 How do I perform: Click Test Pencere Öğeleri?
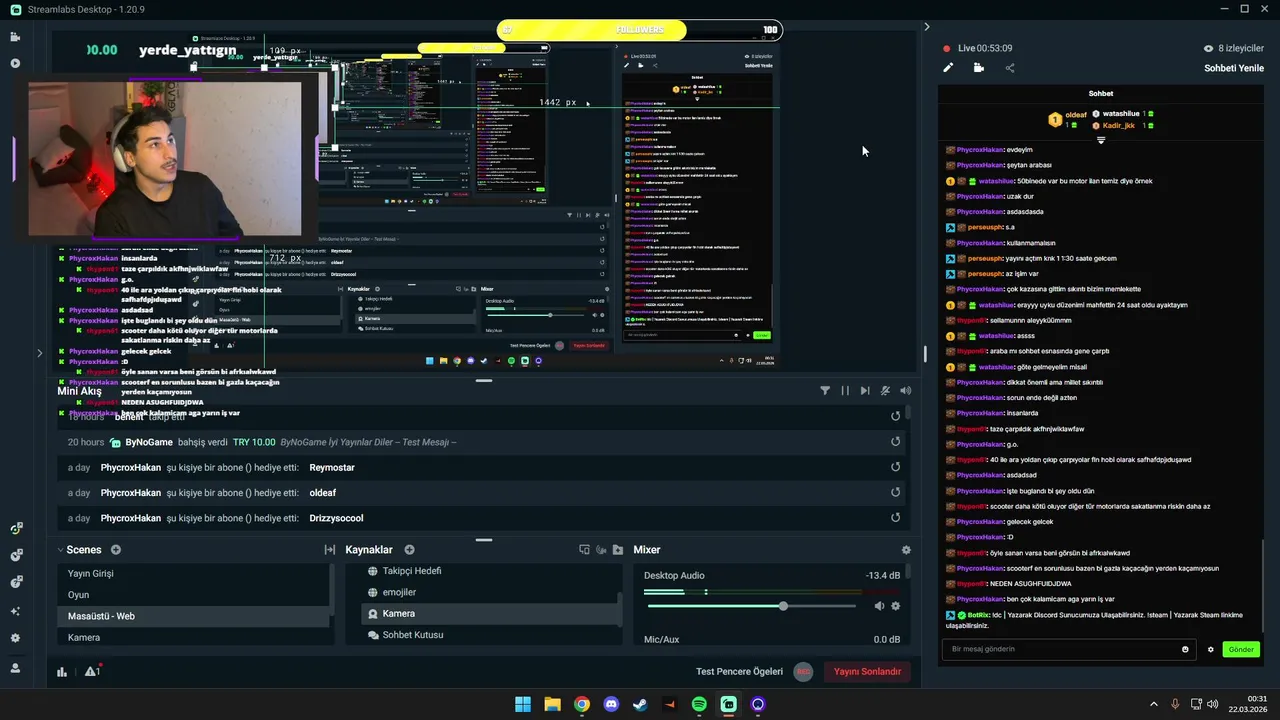click(739, 672)
